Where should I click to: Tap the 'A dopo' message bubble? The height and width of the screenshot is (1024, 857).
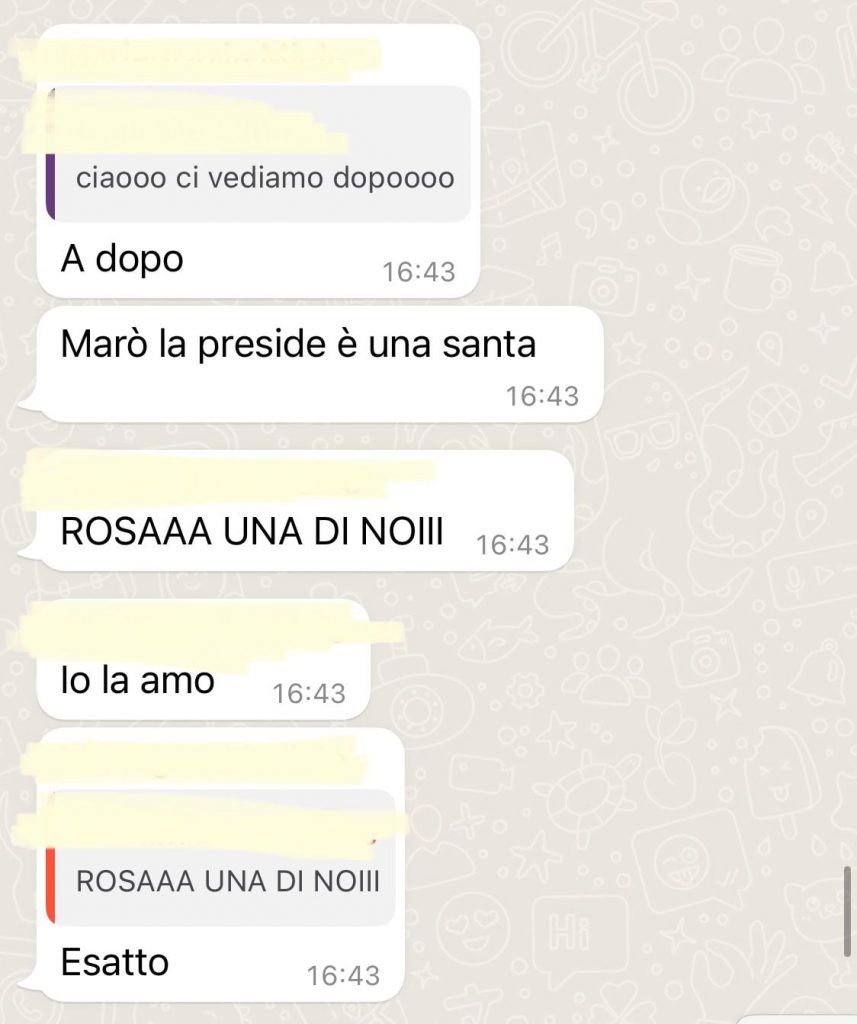click(x=258, y=161)
